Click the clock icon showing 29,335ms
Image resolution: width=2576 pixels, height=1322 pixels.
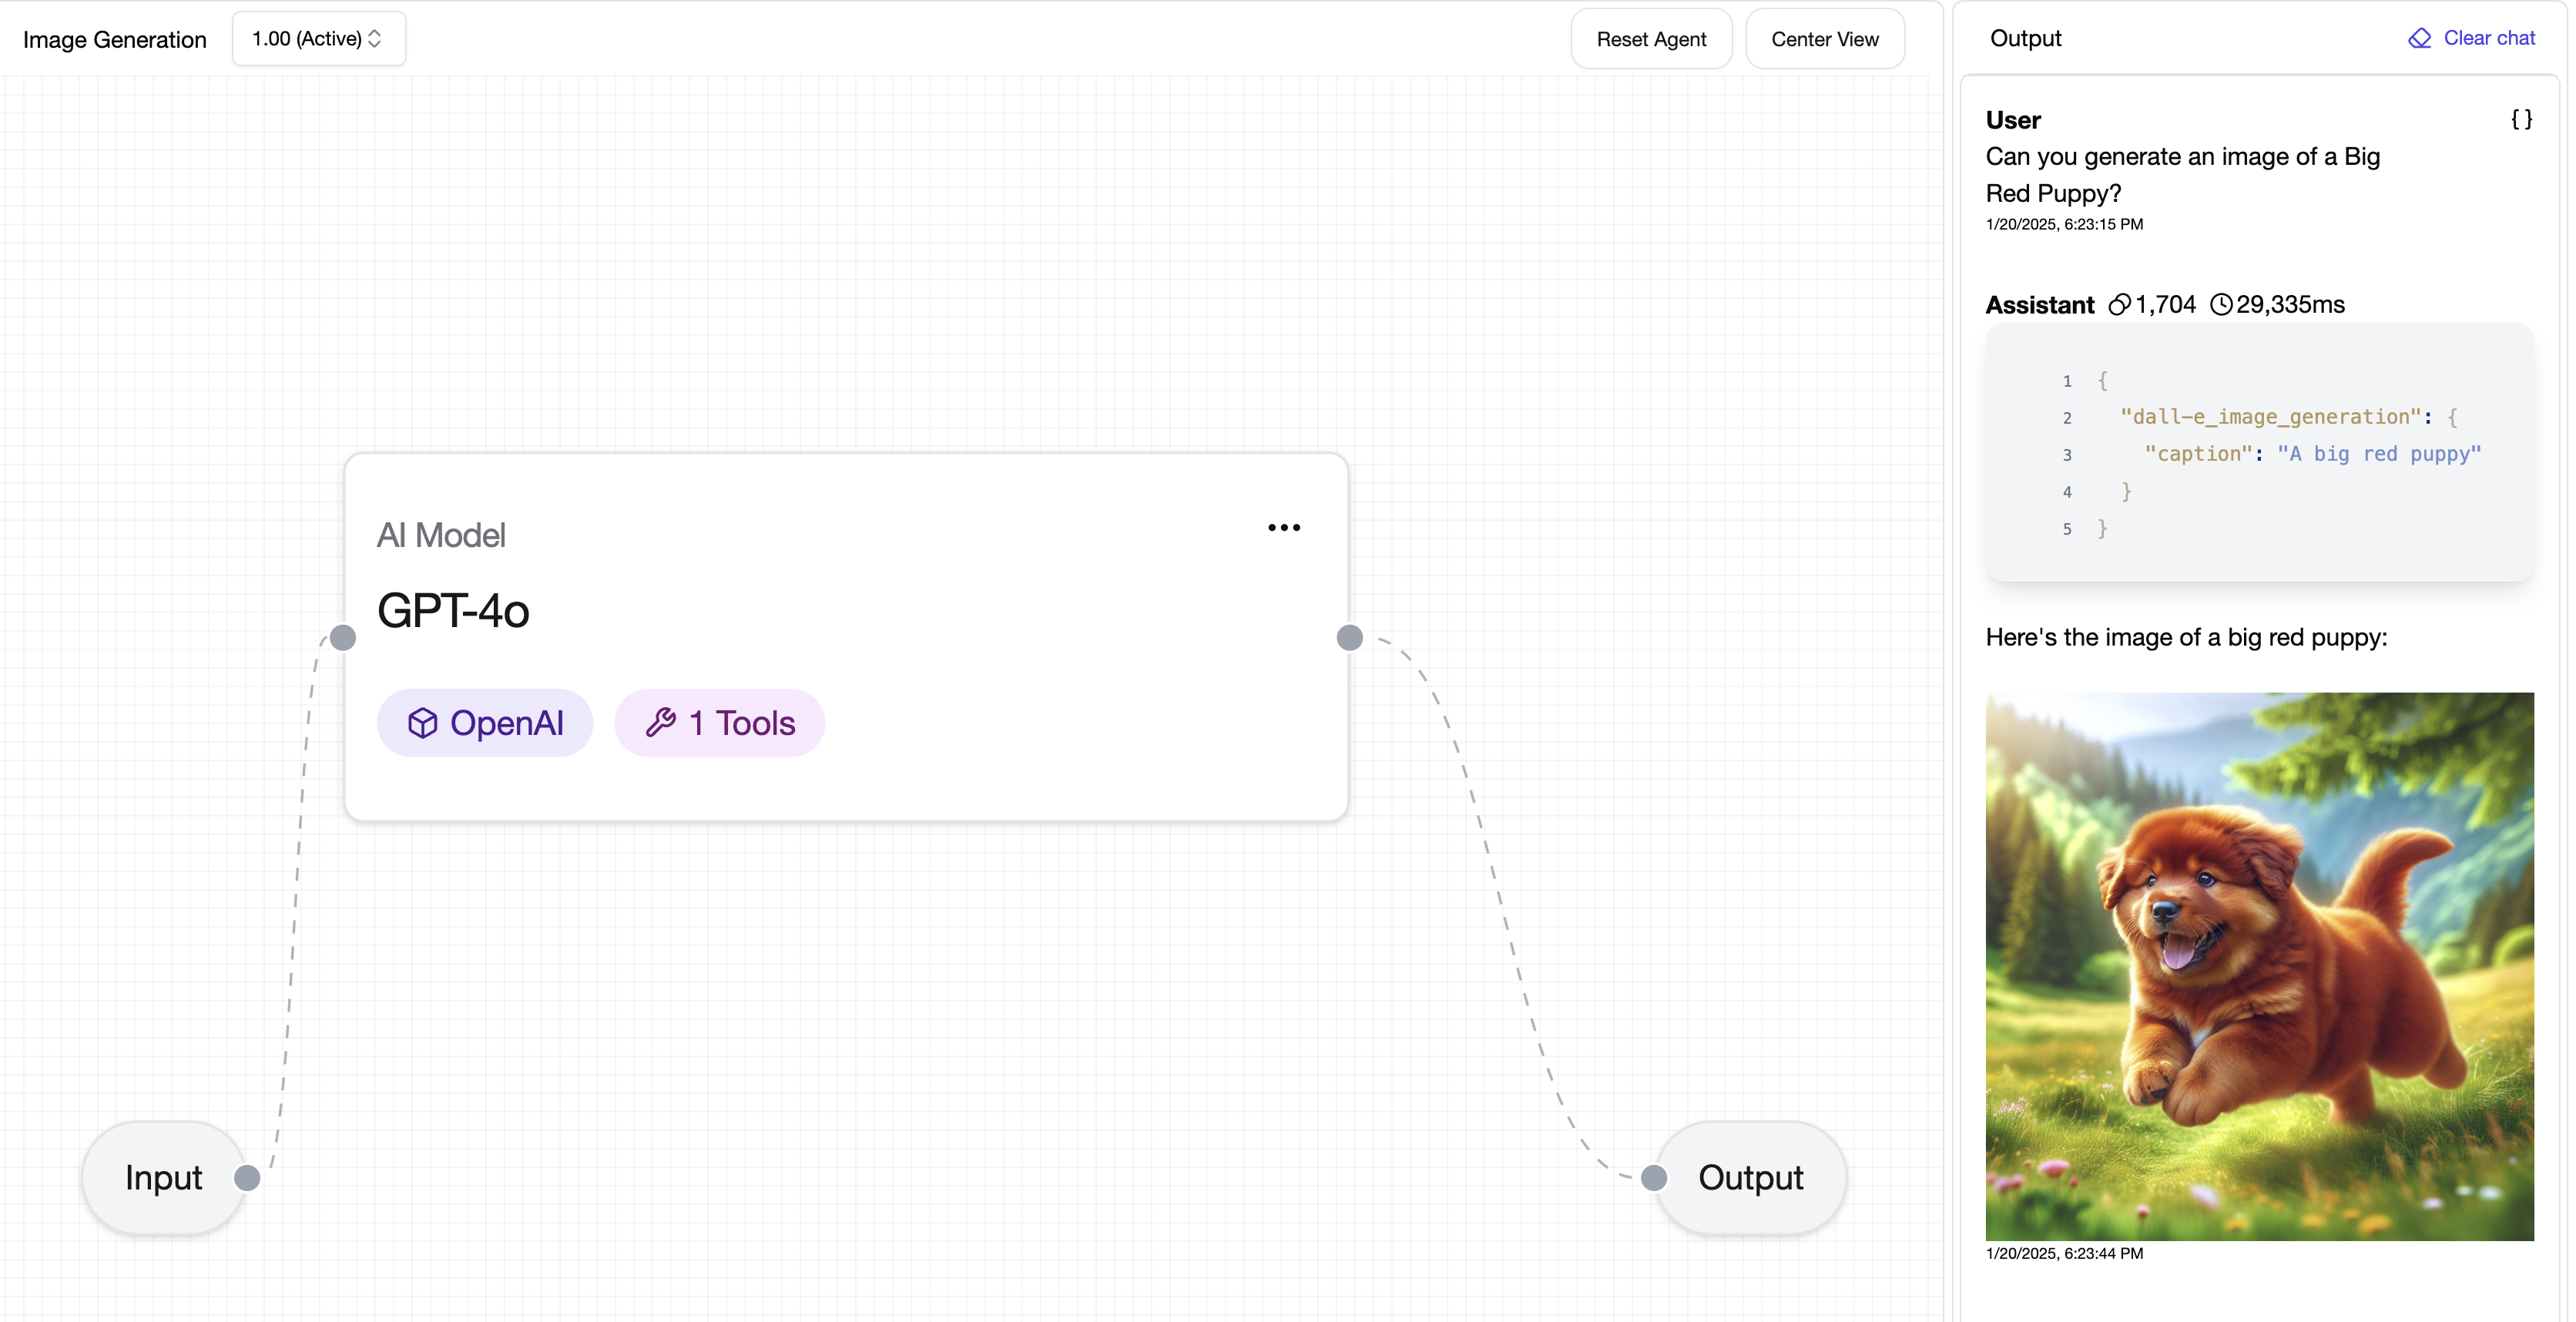pos(2222,304)
